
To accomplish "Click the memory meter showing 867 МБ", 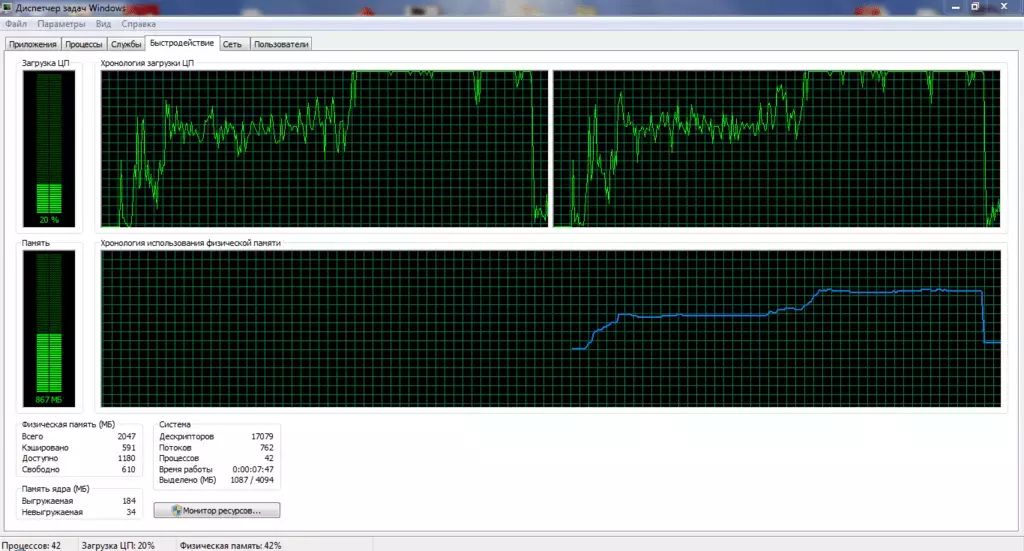I will tap(49, 328).
